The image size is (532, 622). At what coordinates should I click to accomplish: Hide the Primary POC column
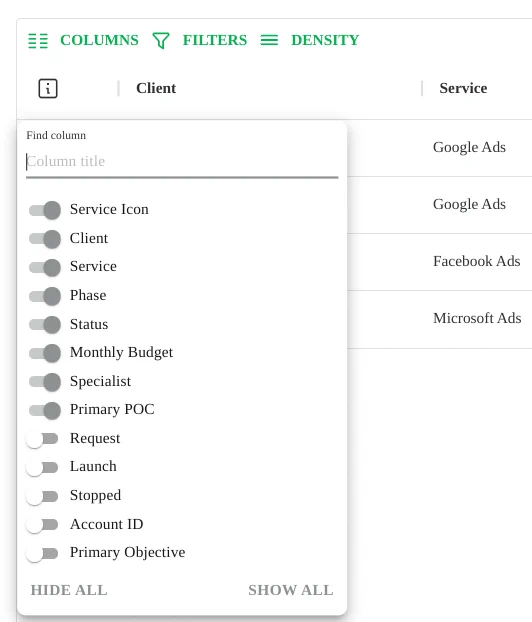tap(45, 410)
